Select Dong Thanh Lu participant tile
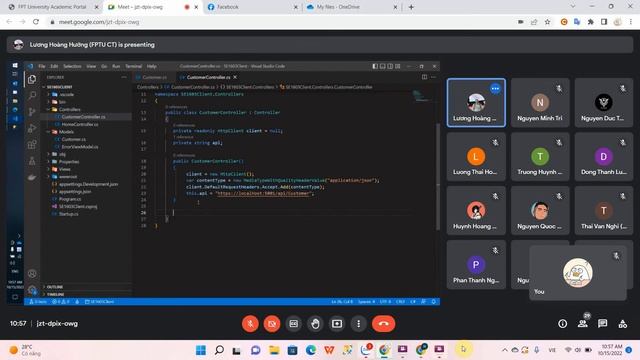 (x=604, y=156)
